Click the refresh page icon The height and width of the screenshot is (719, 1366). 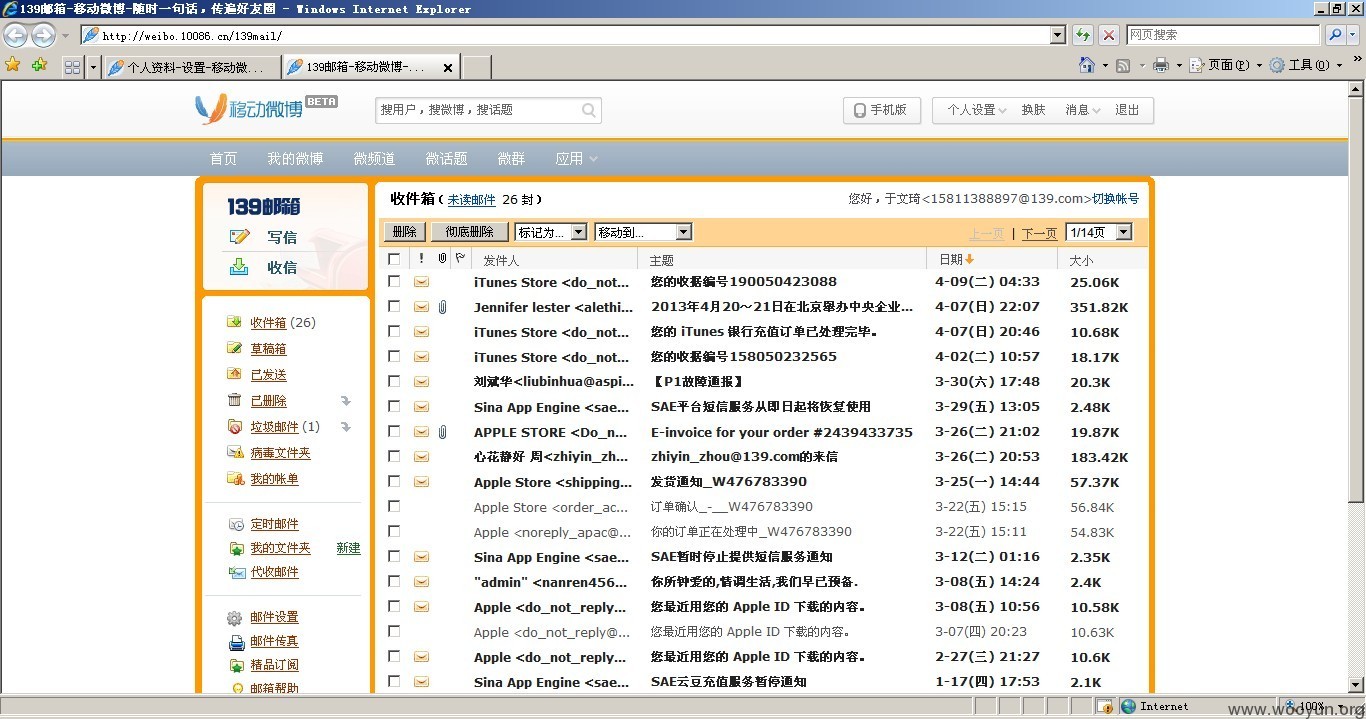point(1083,35)
